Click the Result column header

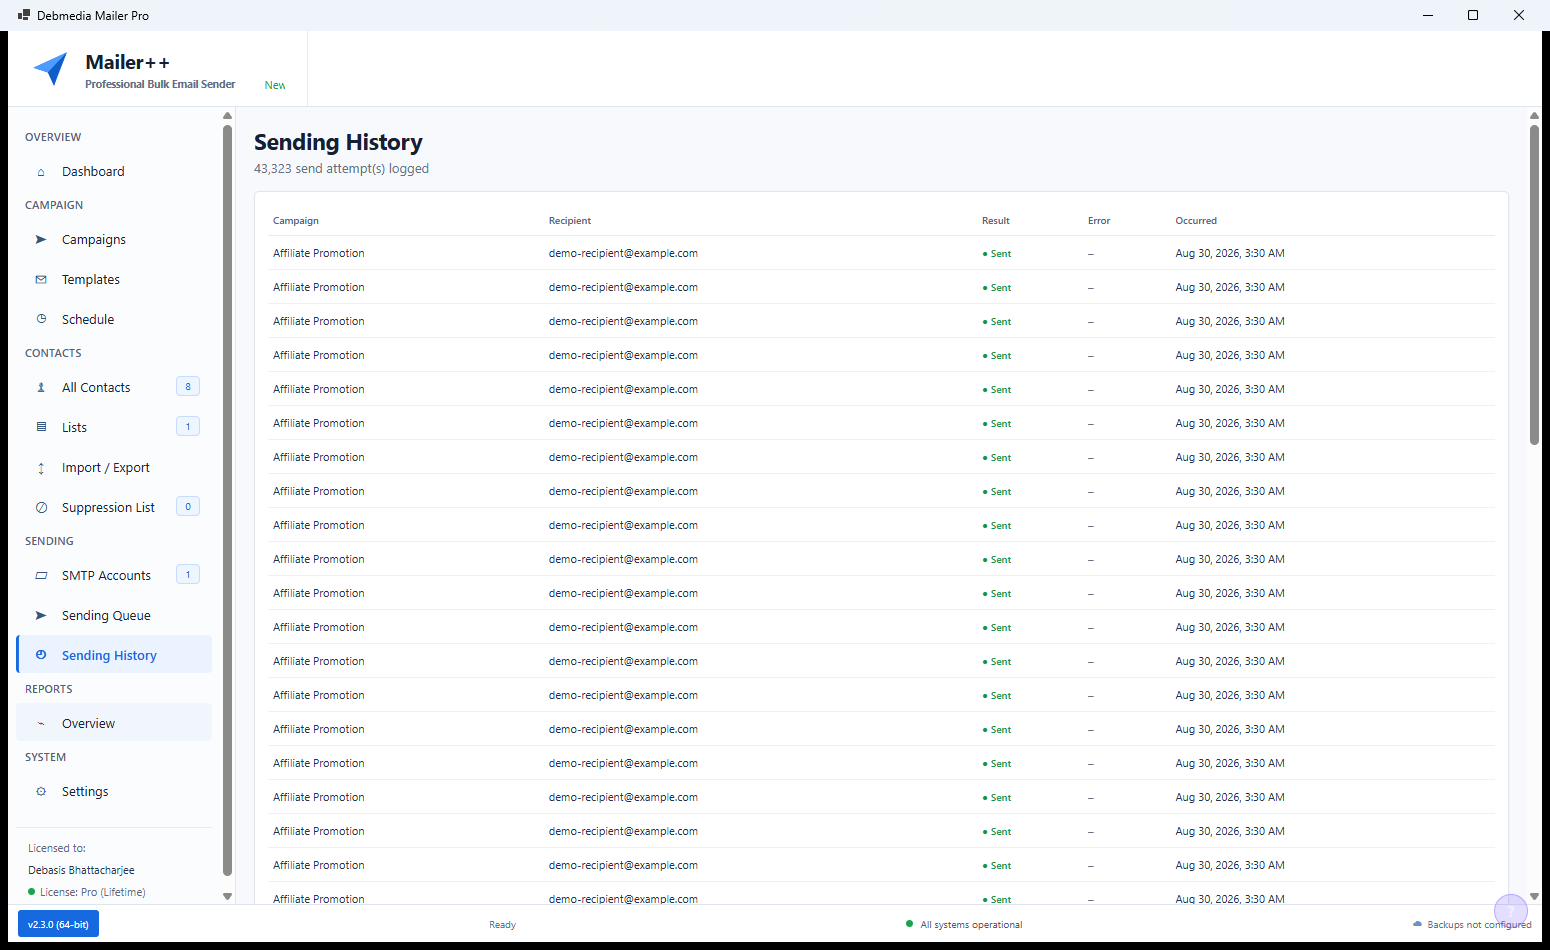click(x=996, y=221)
